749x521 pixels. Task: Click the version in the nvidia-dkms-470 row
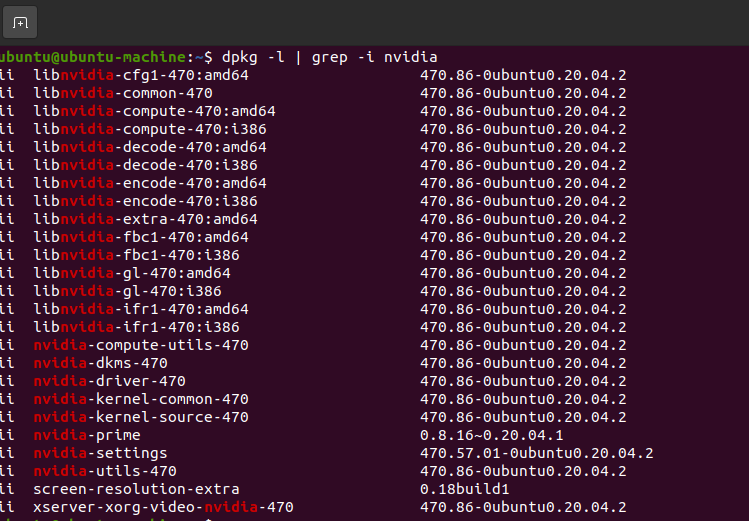tap(524, 363)
